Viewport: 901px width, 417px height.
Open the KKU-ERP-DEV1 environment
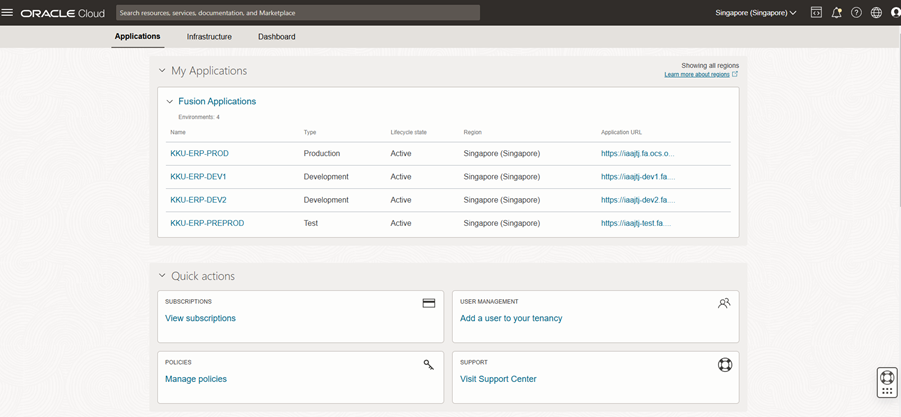coord(198,177)
